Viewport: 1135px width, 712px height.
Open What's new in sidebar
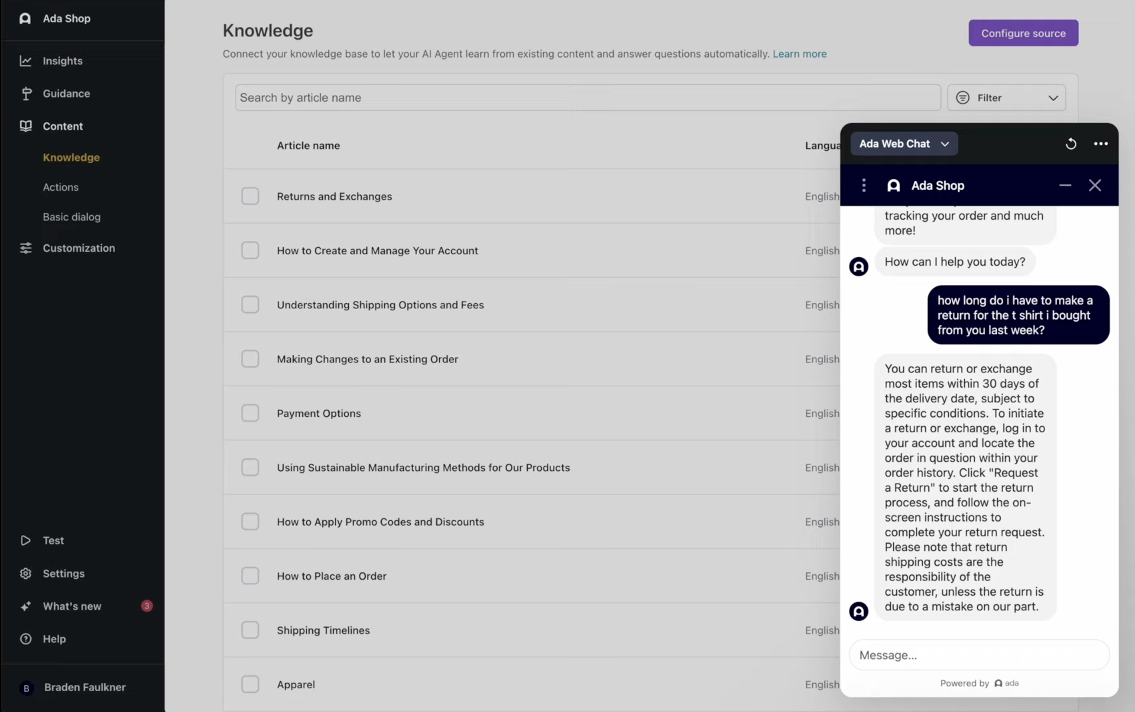pyautogui.click(x=72, y=606)
